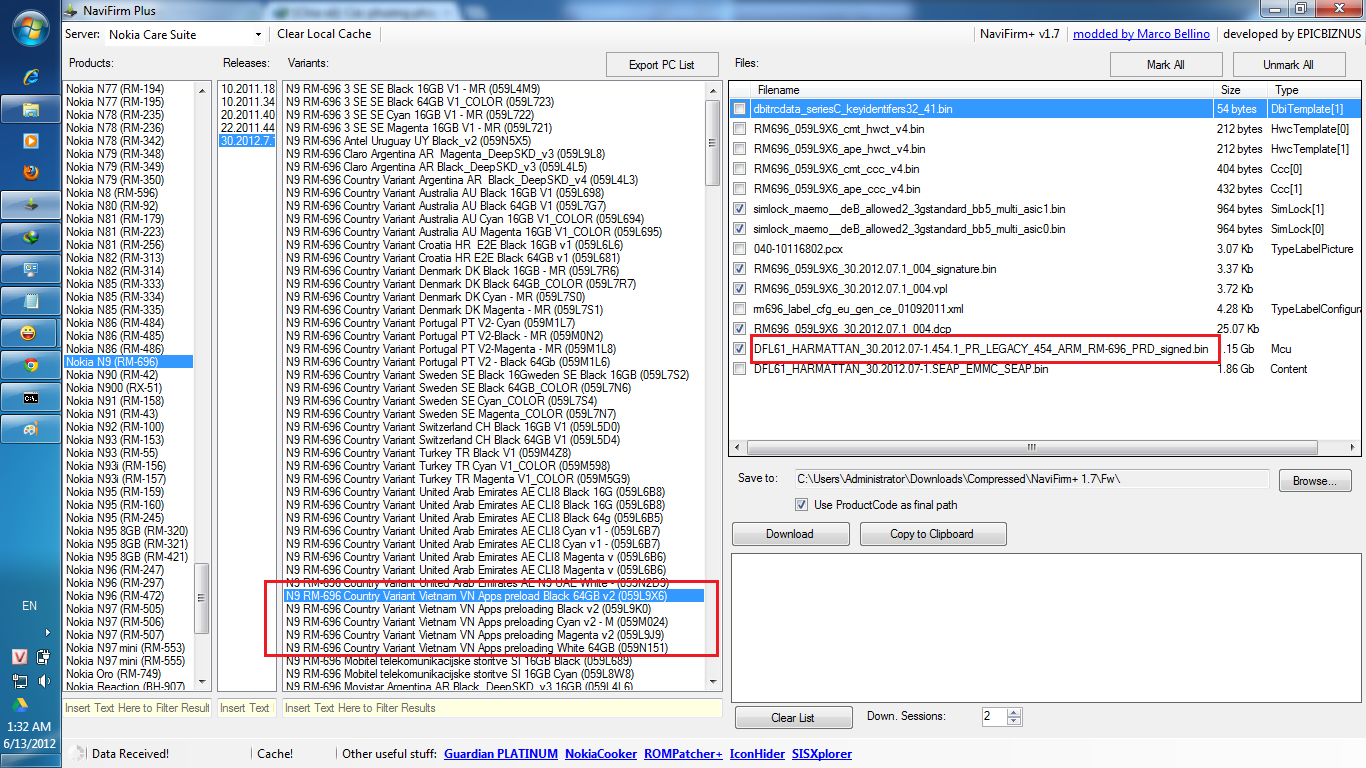Viewport: 1366px width, 768px height.
Task: Toggle checkbox for RM696_059L9X6_cmt_ccc_v4.bin
Action: pyautogui.click(x=739, y=168)
